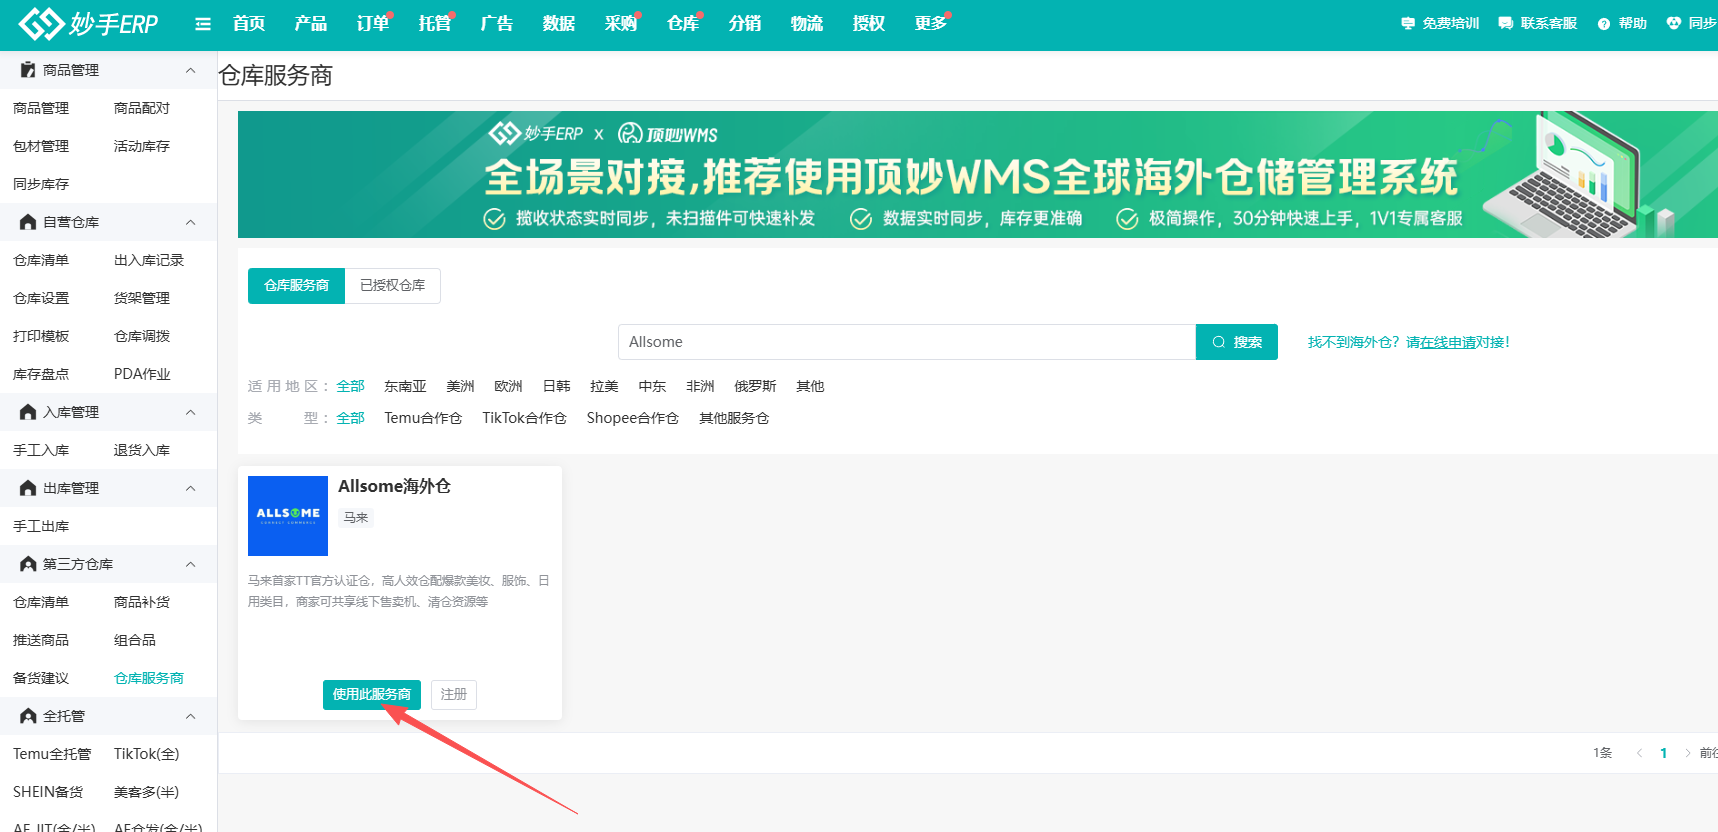Open the Allsome logo thumbnail
The height and width of the screenshot is (832, 1718).
288,516
